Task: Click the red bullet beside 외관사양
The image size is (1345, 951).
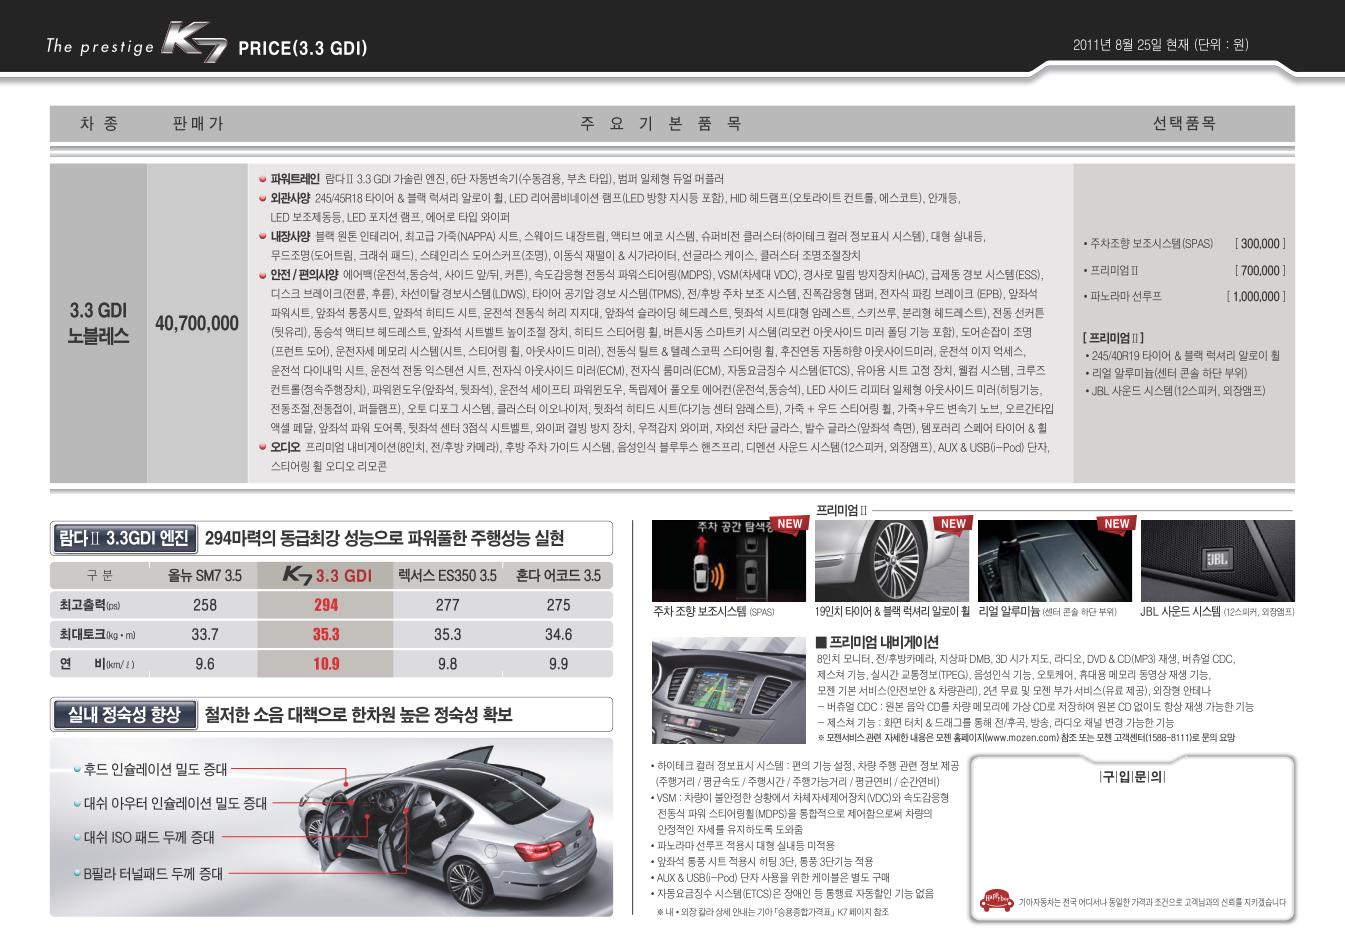Action: click(262, 198)
